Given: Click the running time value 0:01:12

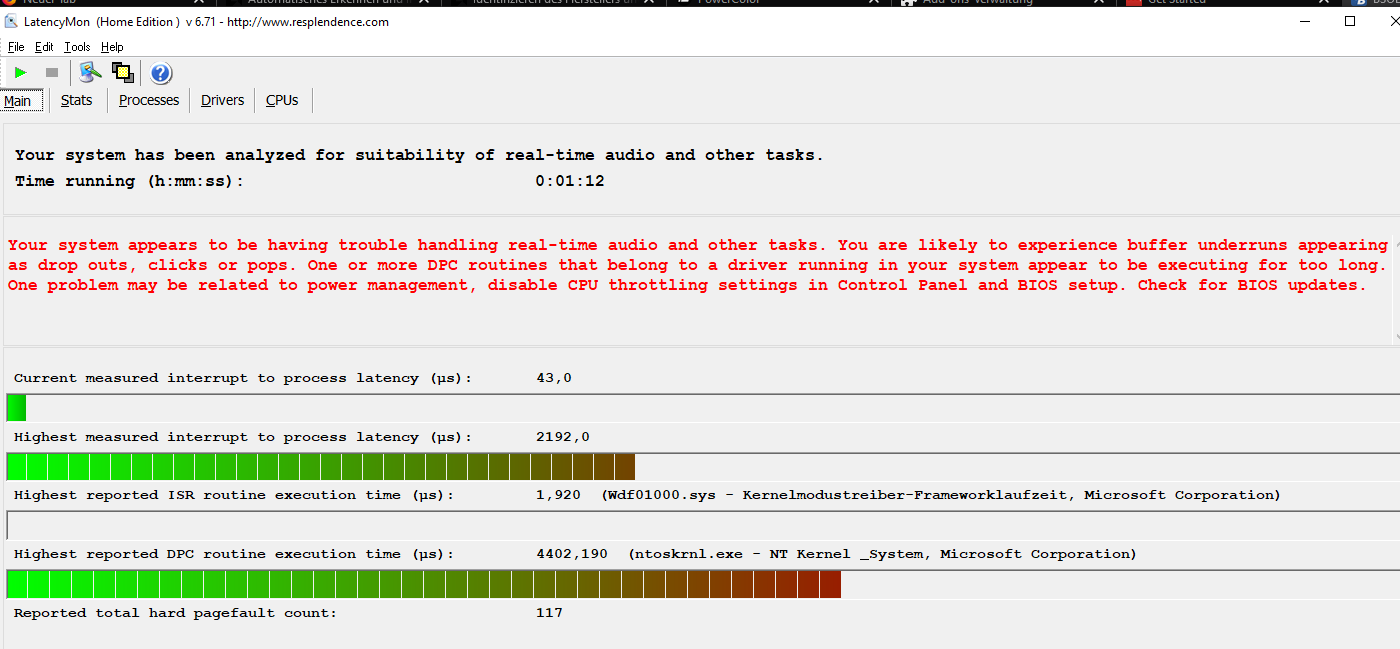Looking at the screenshot, I should (x=570, y=181).
